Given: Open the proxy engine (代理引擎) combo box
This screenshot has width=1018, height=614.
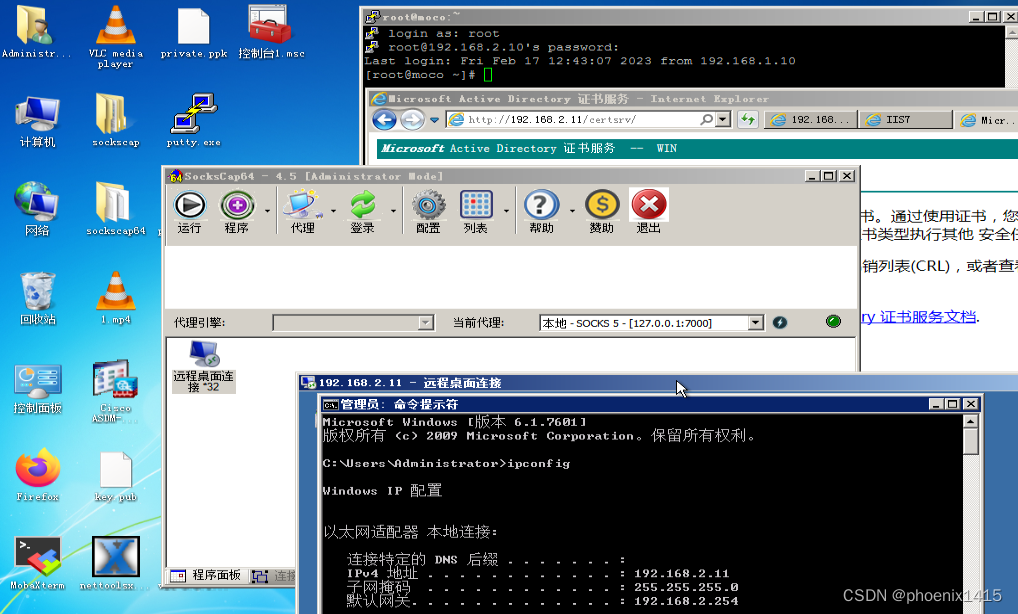Looking at the screenshot, I should click(x=353, y=323).
